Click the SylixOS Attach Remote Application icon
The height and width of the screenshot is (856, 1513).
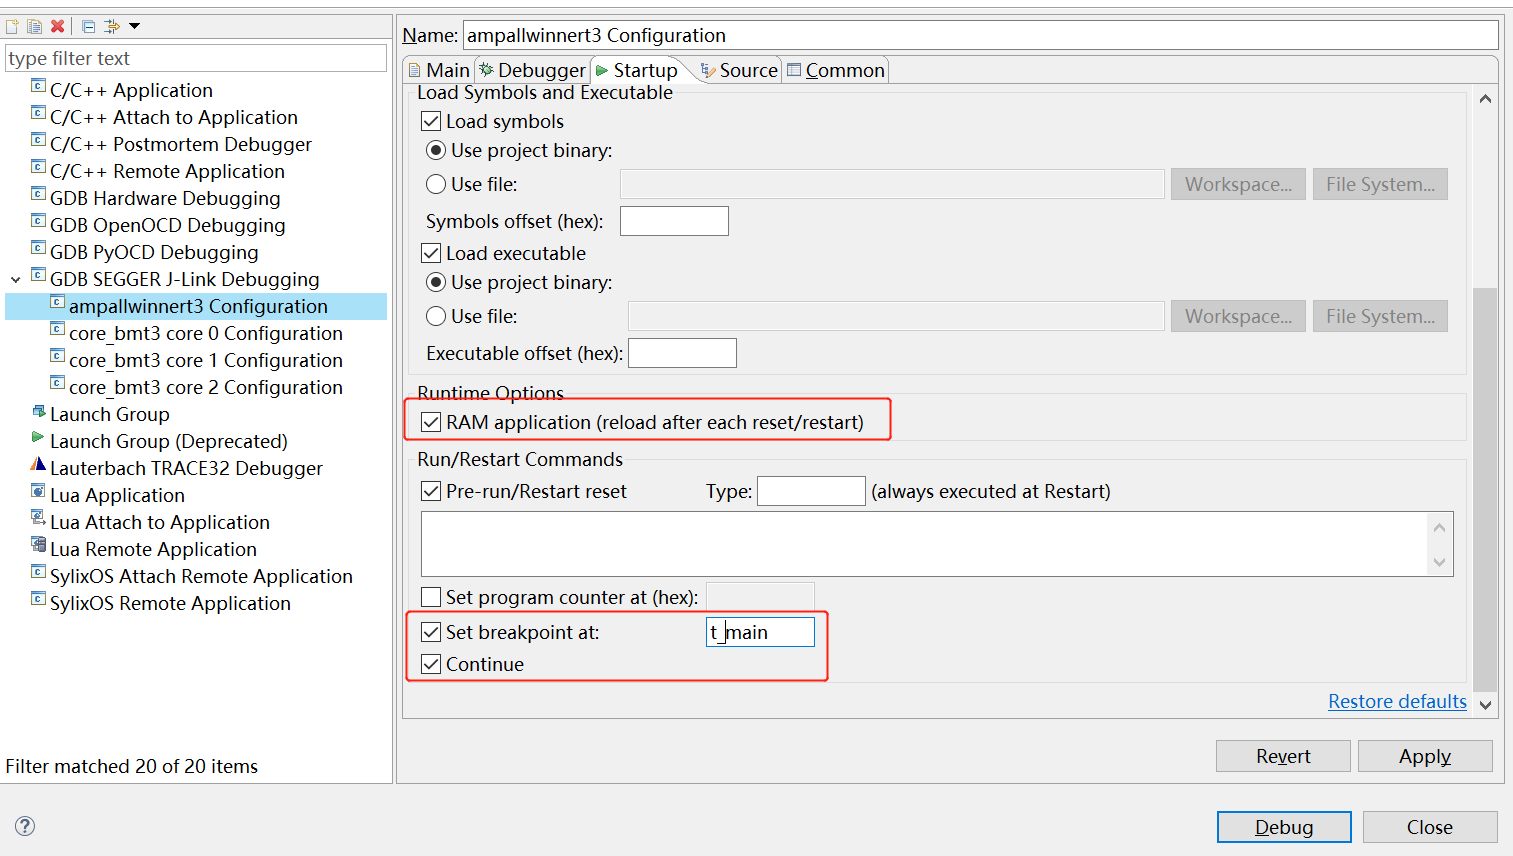pos(38,571)
